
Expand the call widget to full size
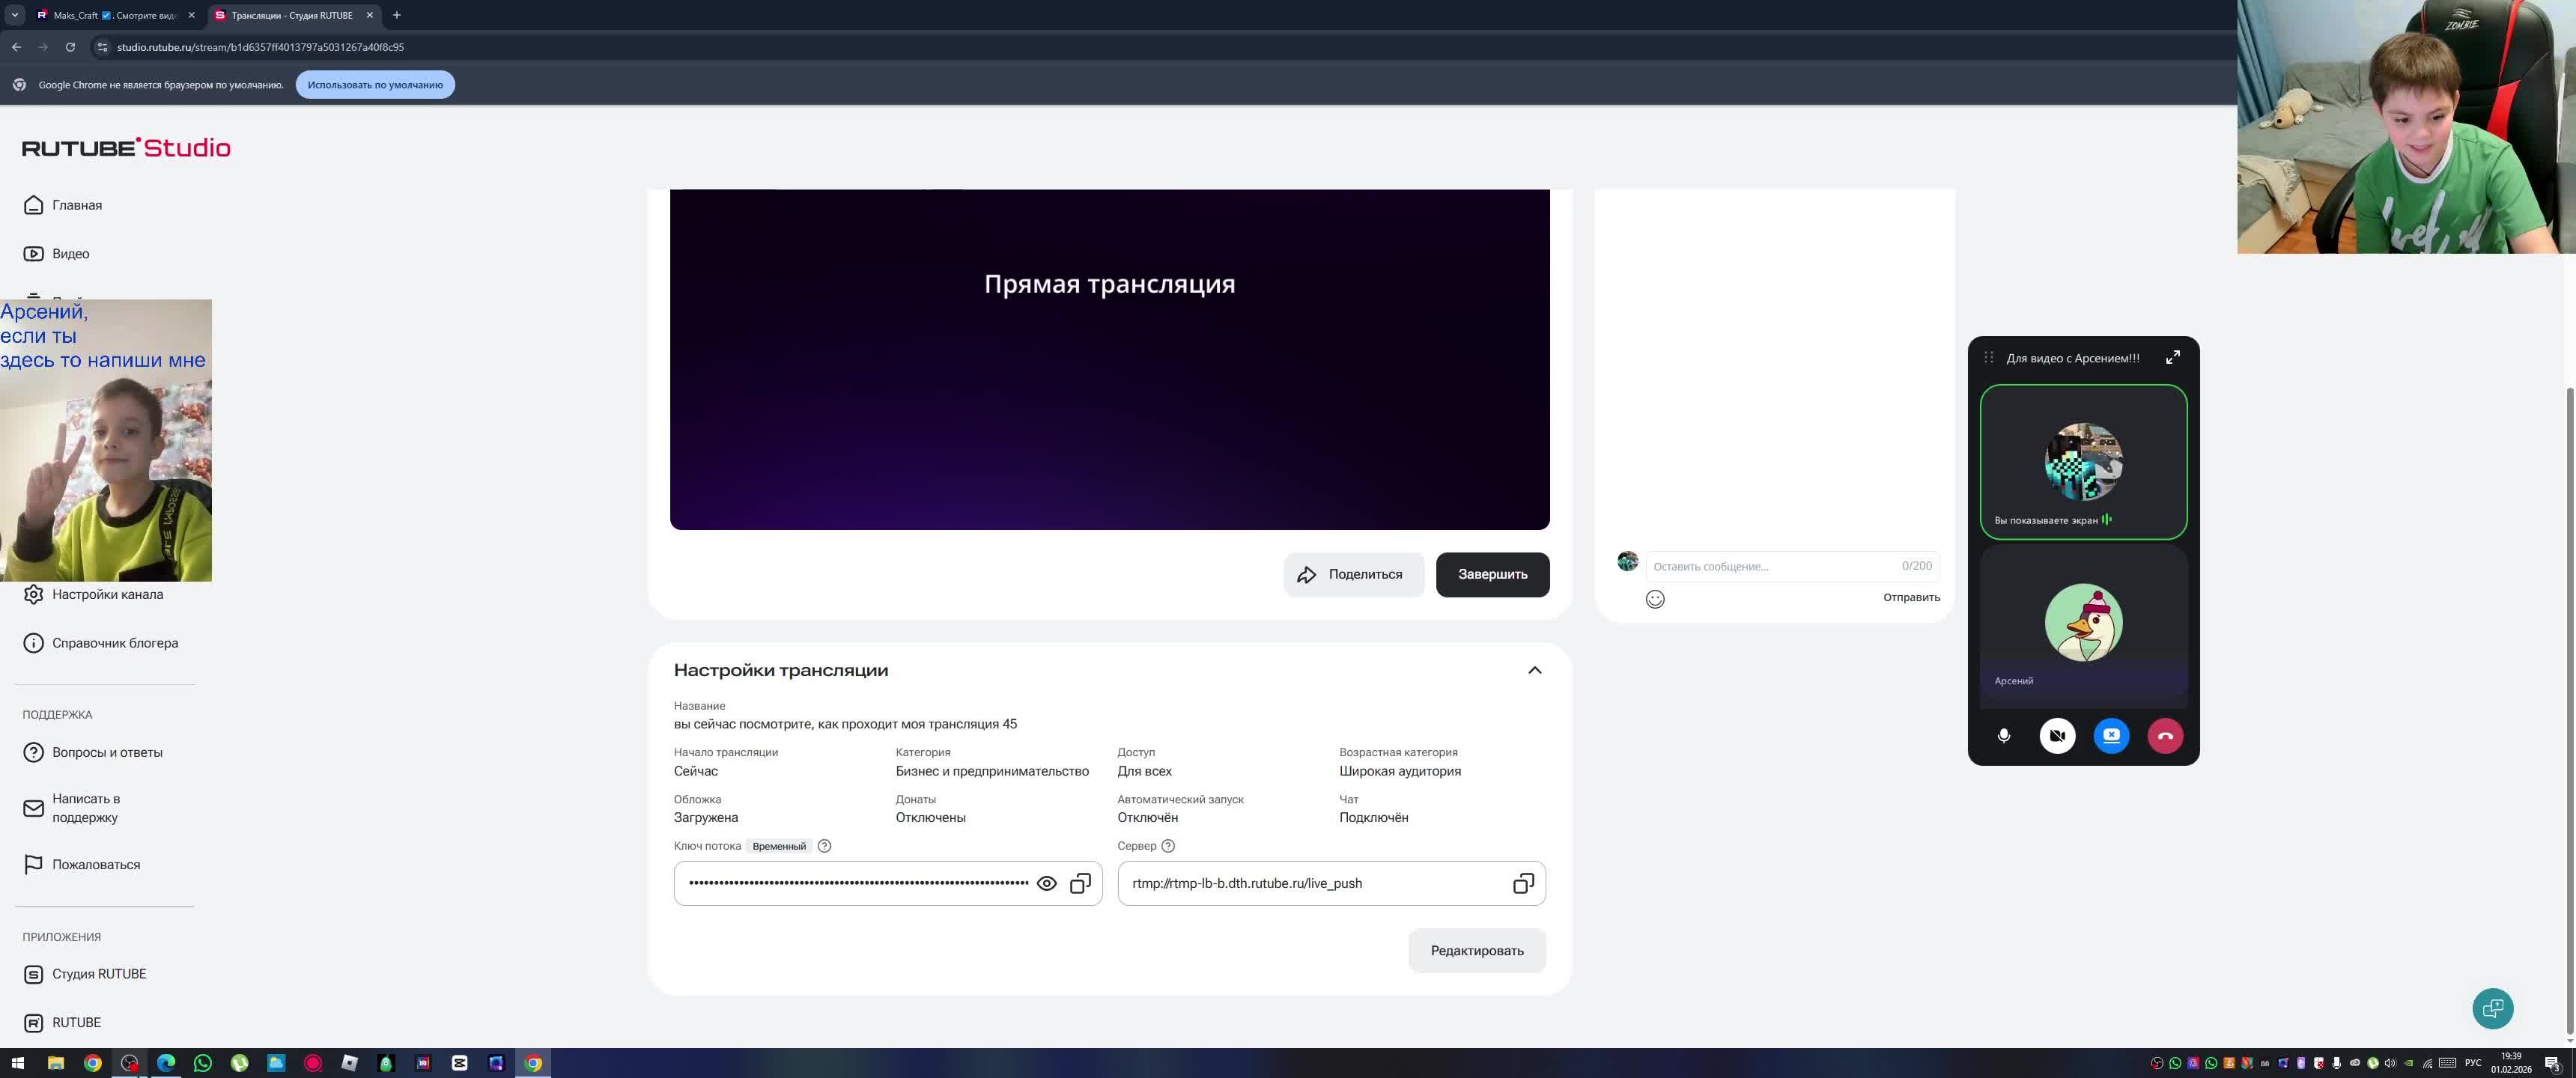coord(2172,358)
